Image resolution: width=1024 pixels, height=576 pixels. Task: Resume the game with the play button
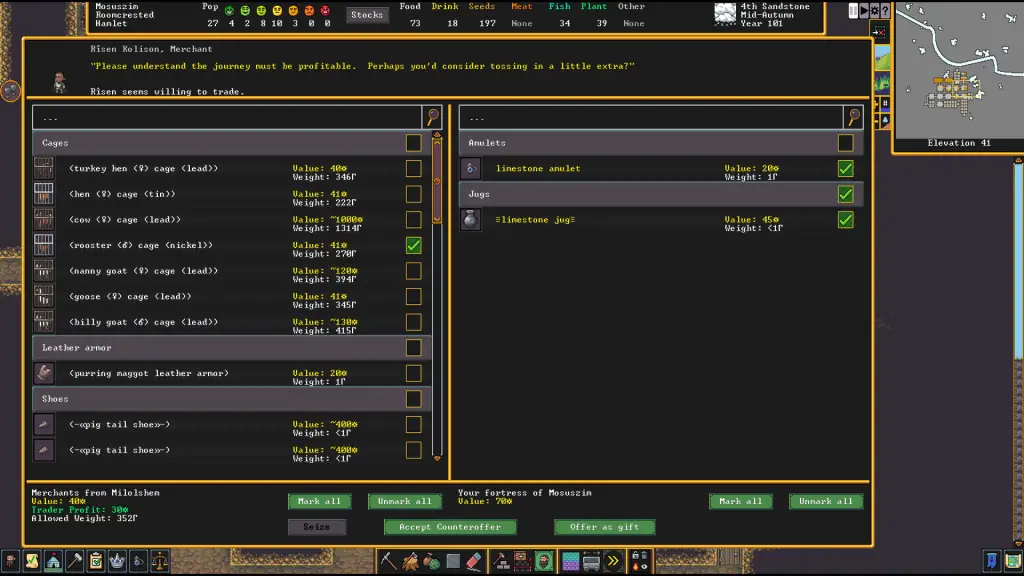(863, 11)
